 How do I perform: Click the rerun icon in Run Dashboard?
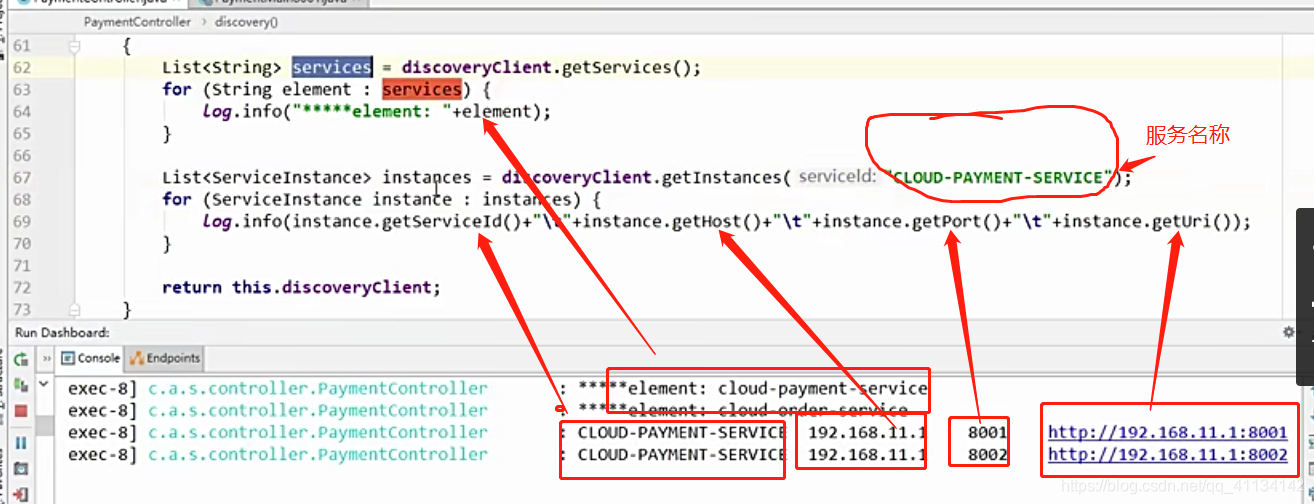[20, 358]
